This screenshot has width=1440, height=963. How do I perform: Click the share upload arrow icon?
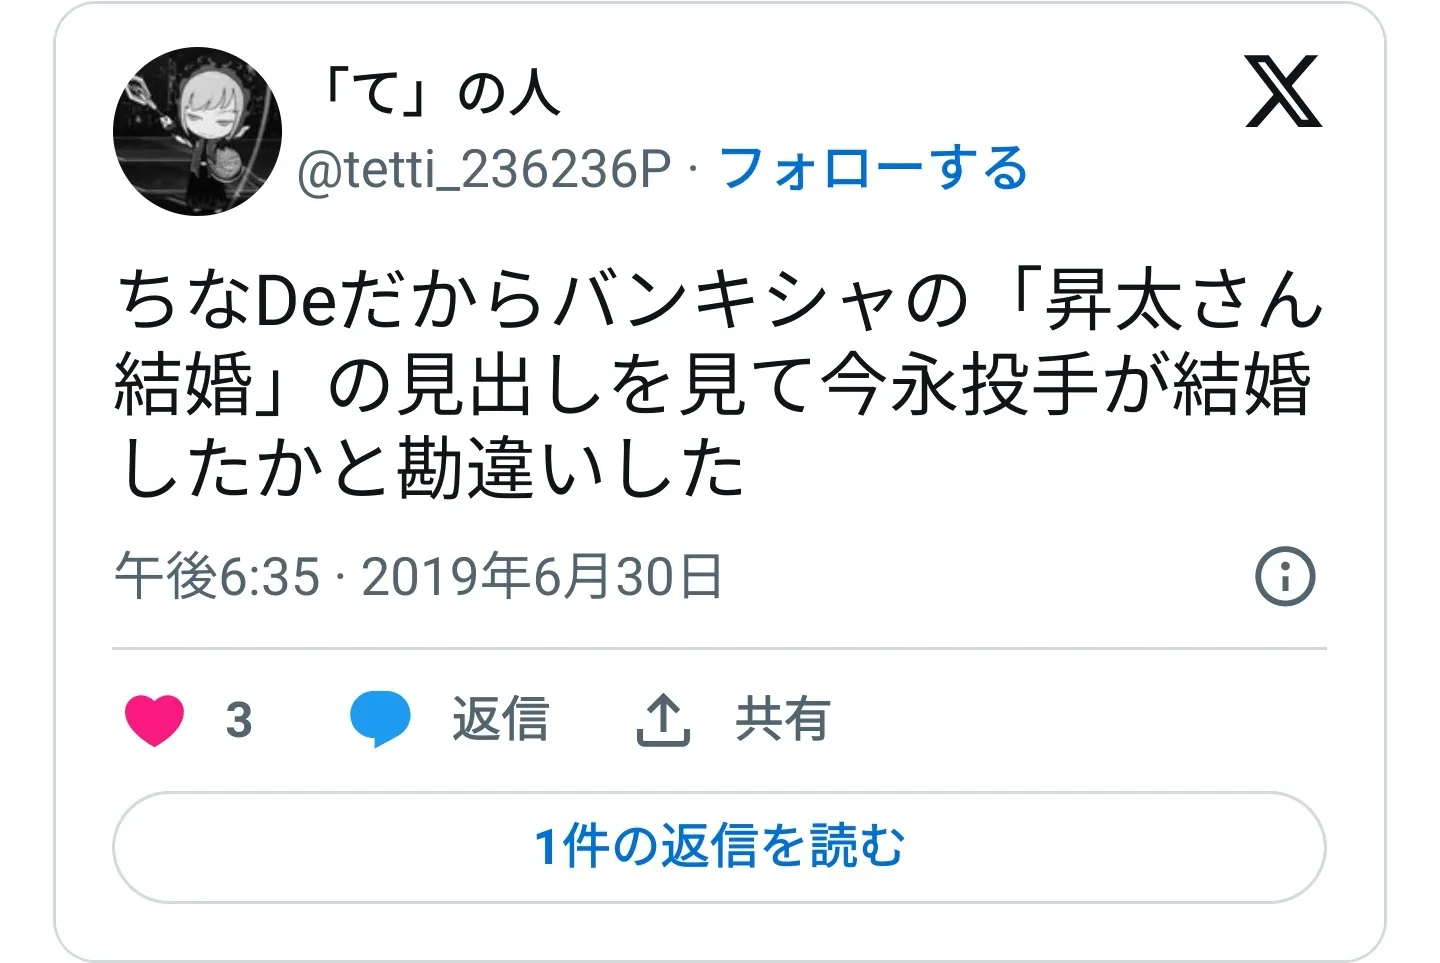(x=663, y=720)
